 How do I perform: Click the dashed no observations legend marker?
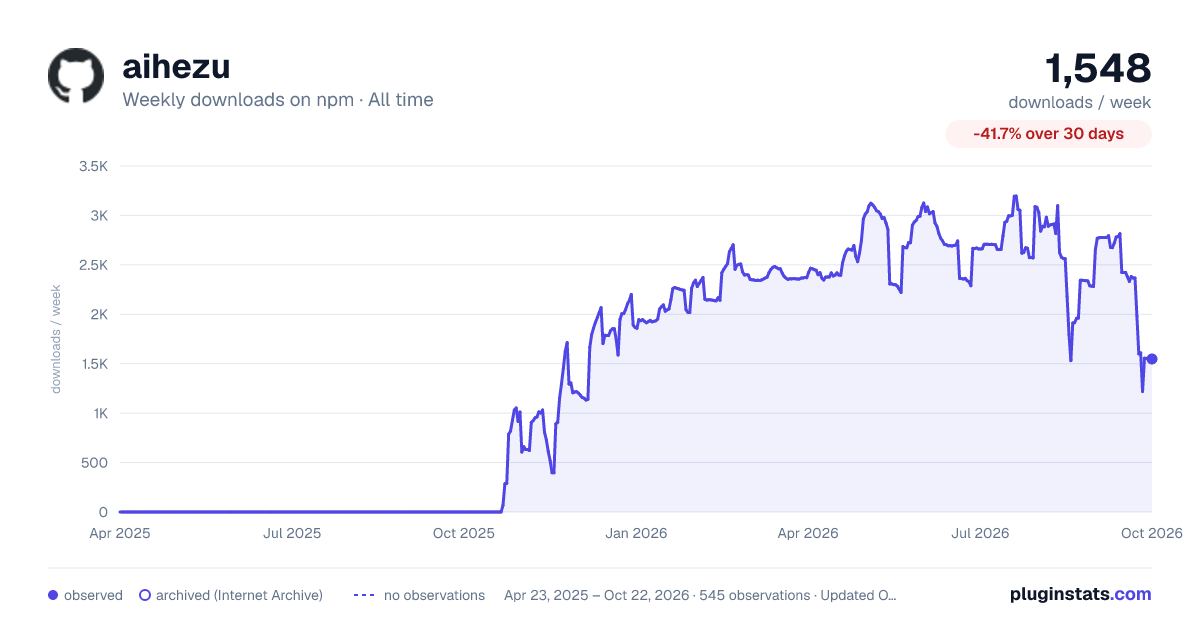pos(364,595)
